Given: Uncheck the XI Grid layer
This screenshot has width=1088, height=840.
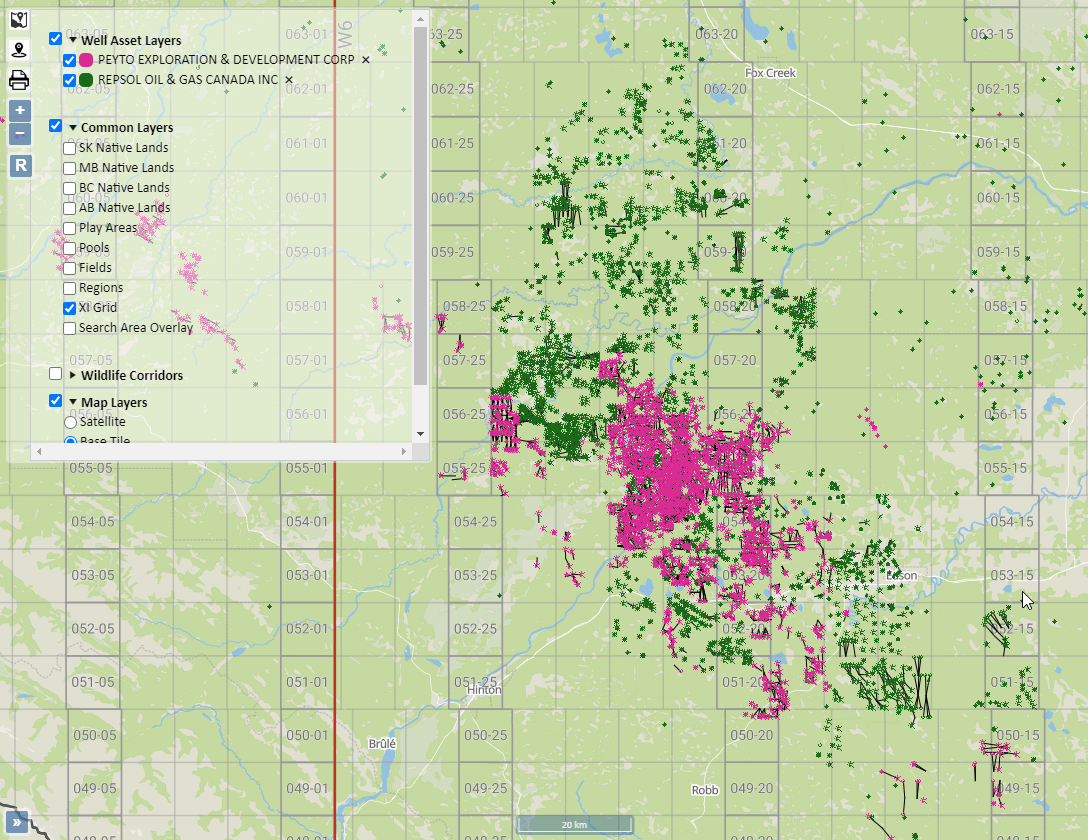Looking at the screenshot, I should (70, 308).
